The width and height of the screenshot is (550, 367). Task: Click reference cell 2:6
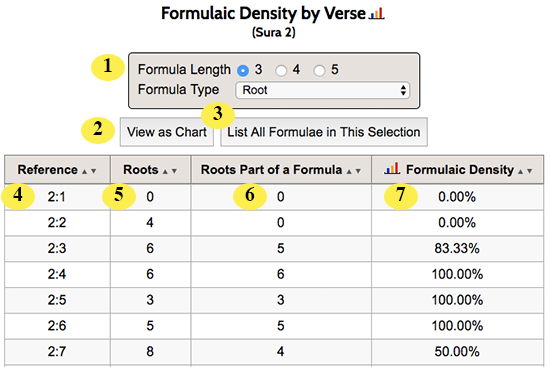coord(57,326)
